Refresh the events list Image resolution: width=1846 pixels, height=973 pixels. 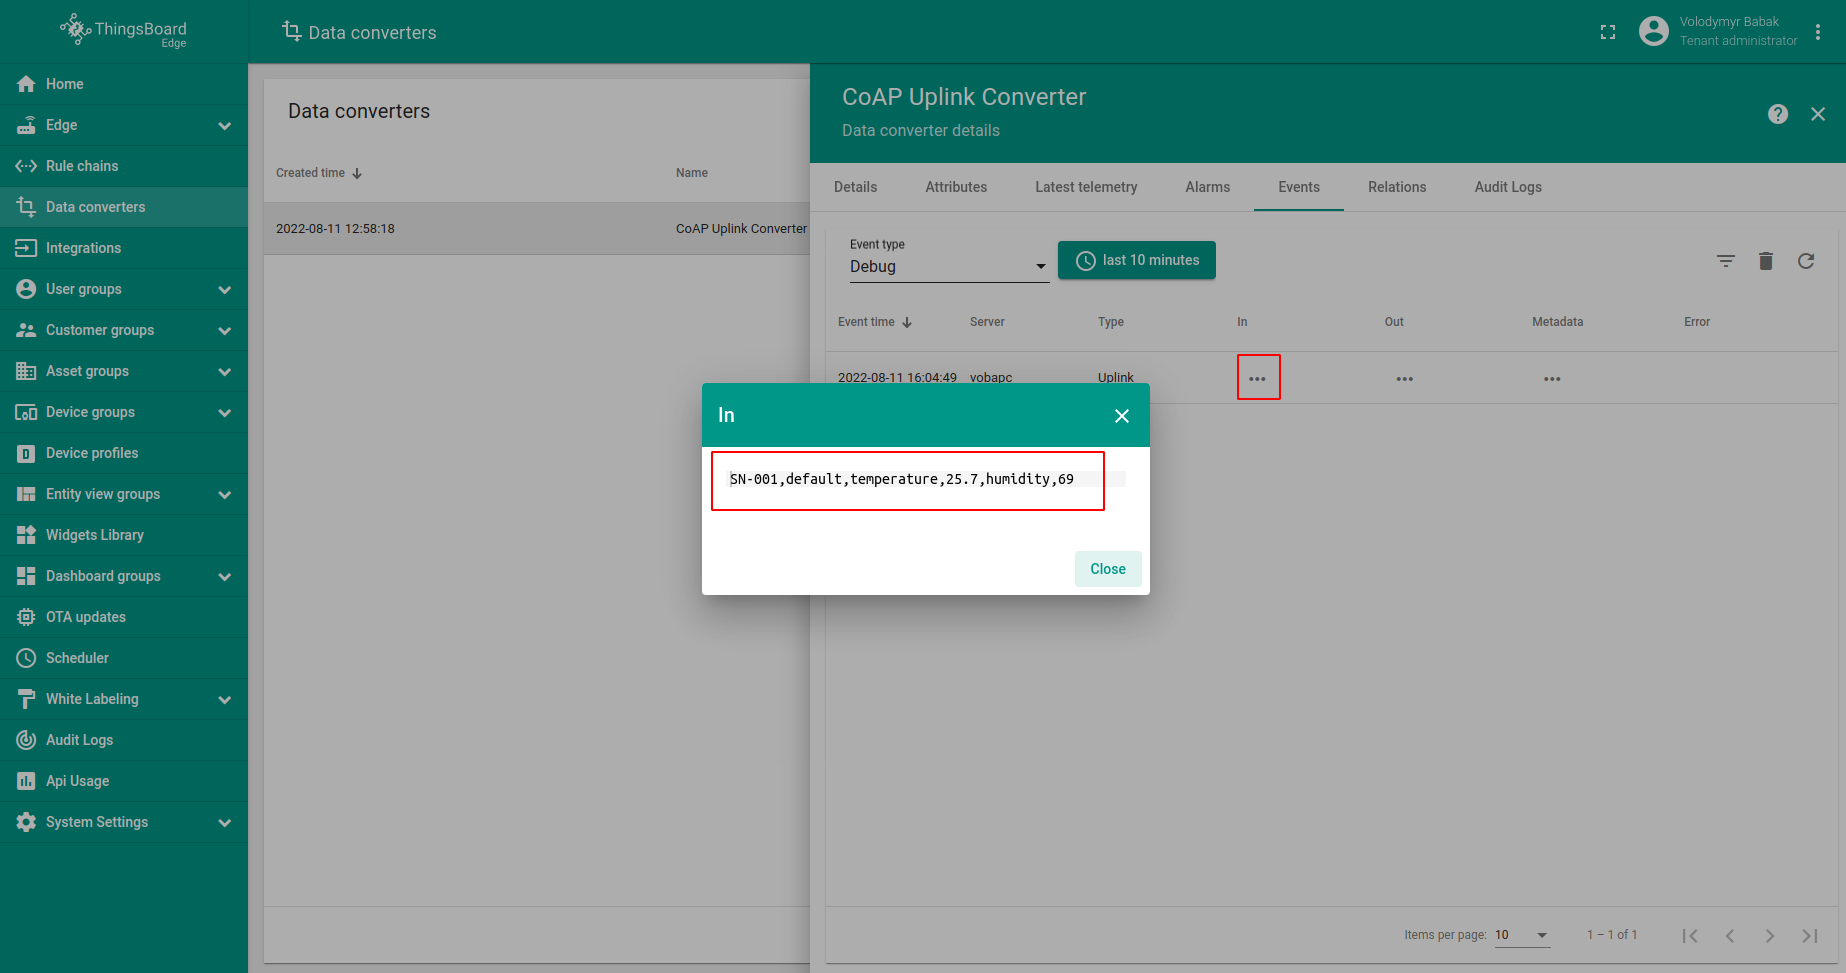[x=1806, y=261]
